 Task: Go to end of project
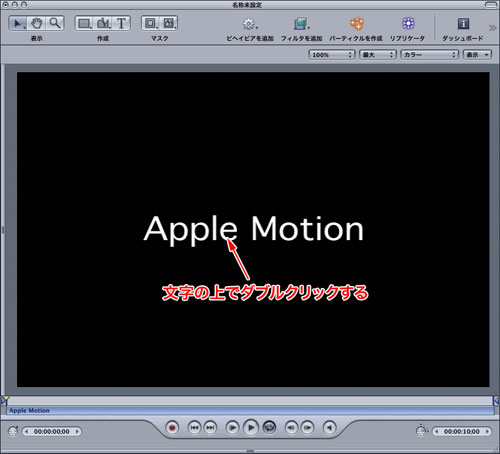[210, 427]
